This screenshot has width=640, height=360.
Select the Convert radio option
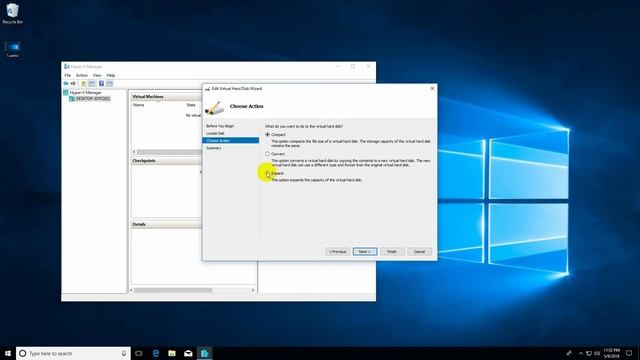point(268,154)
